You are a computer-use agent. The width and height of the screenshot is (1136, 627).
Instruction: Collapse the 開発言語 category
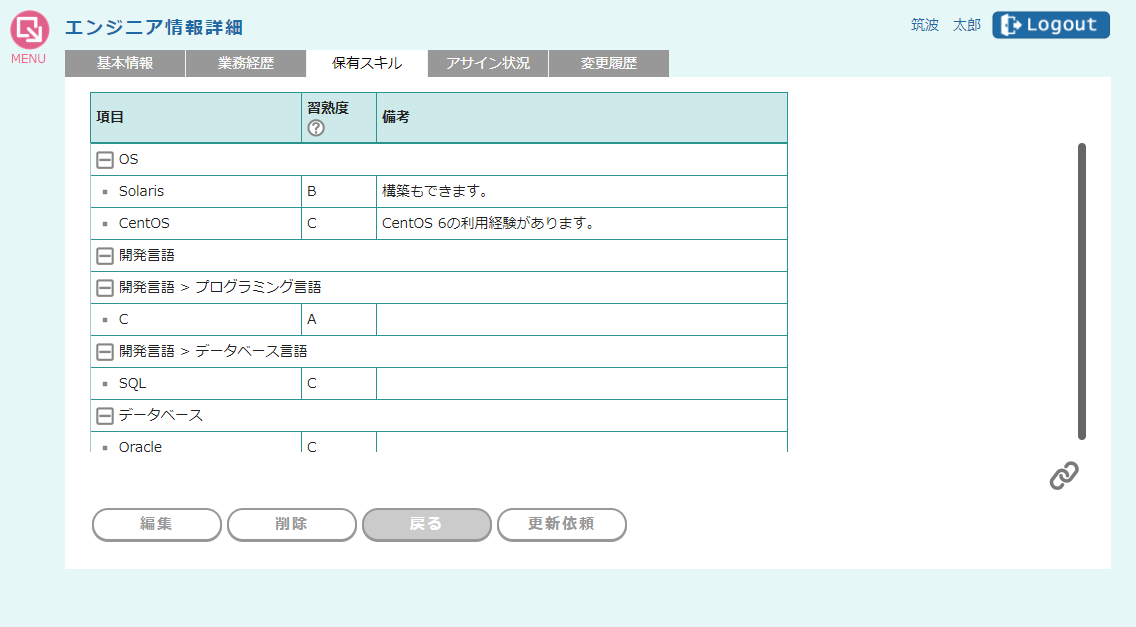tap(105, 256)
